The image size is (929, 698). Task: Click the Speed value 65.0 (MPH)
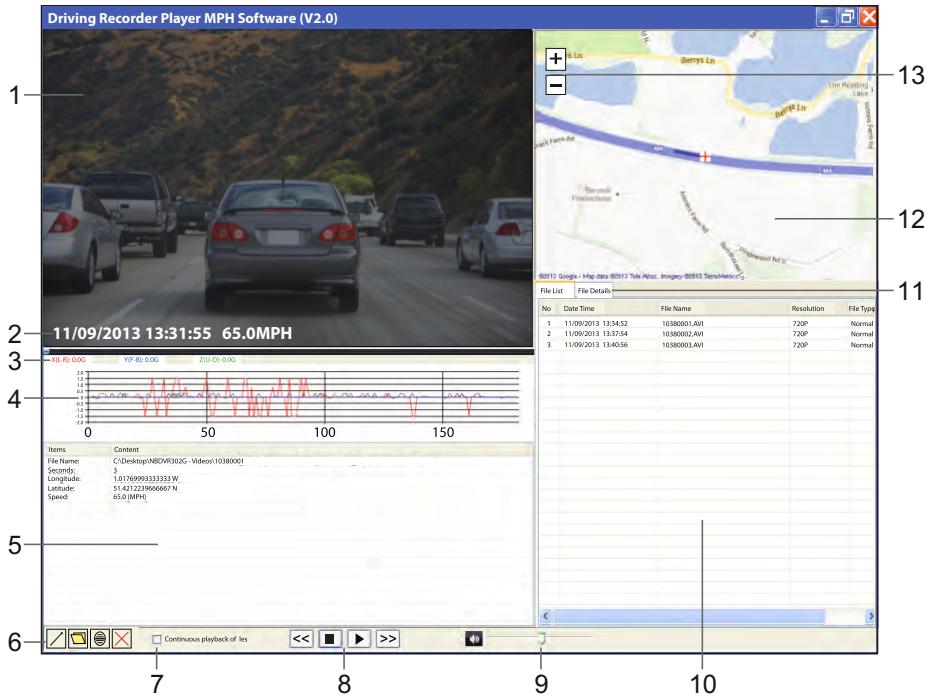pos(130,497)
